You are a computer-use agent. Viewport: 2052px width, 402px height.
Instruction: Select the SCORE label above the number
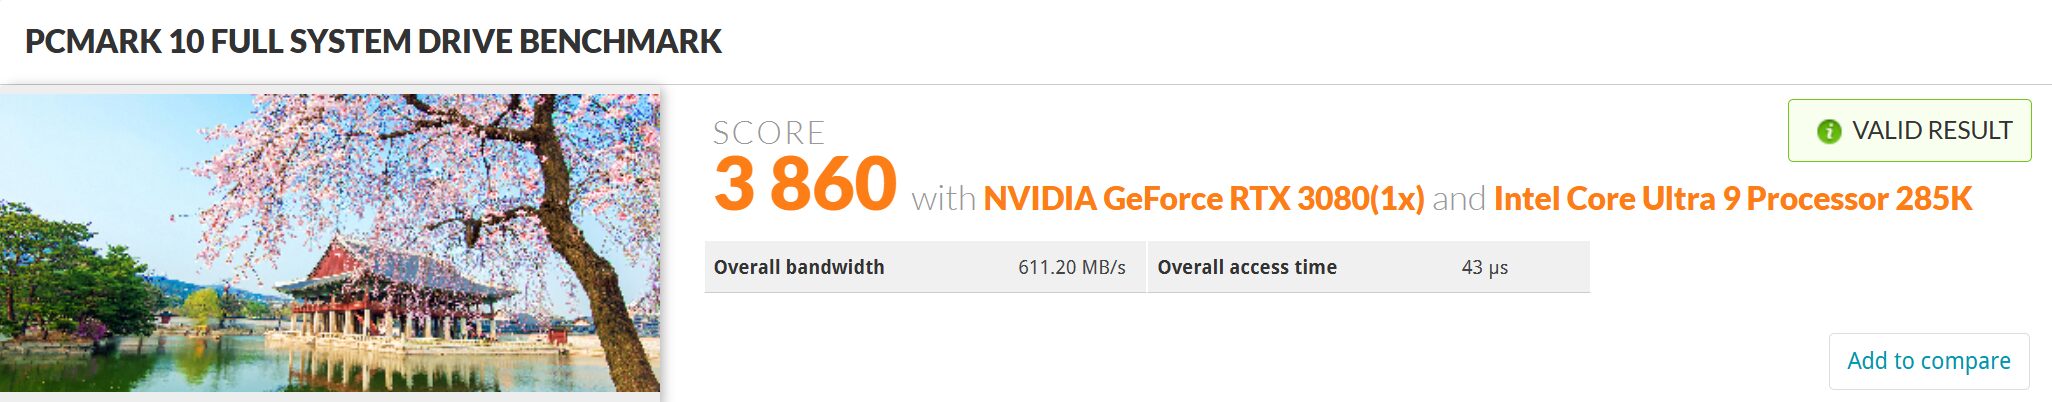click(768, 133)
